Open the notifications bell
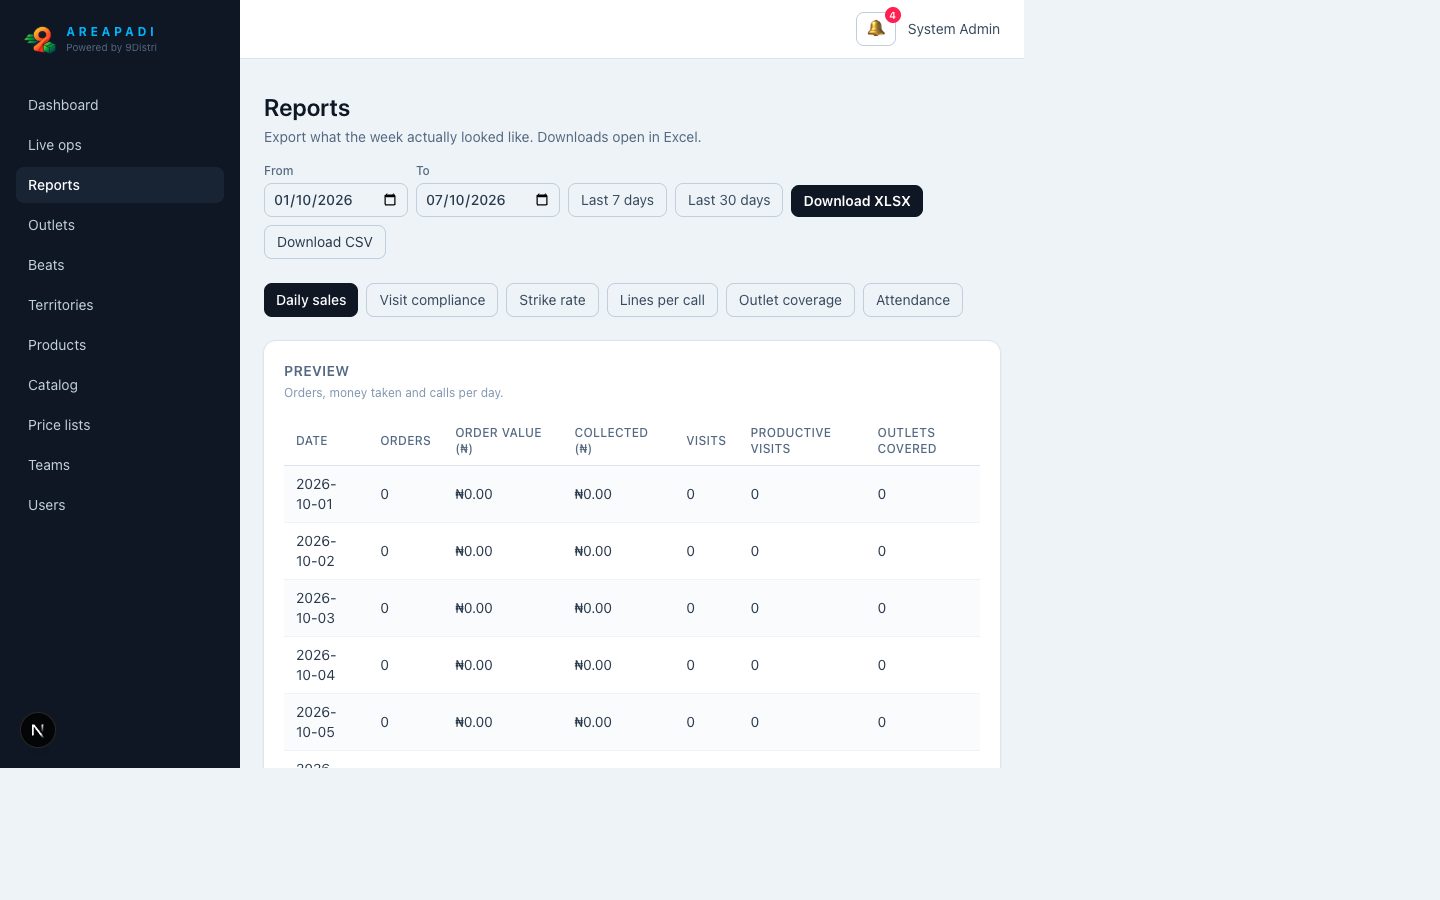Viewport: 1440px width, 900px height. (x=876, y=29)
